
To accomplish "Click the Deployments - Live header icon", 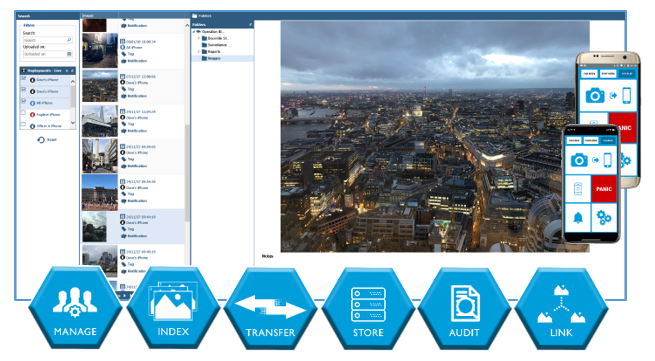I will point(24,71).
